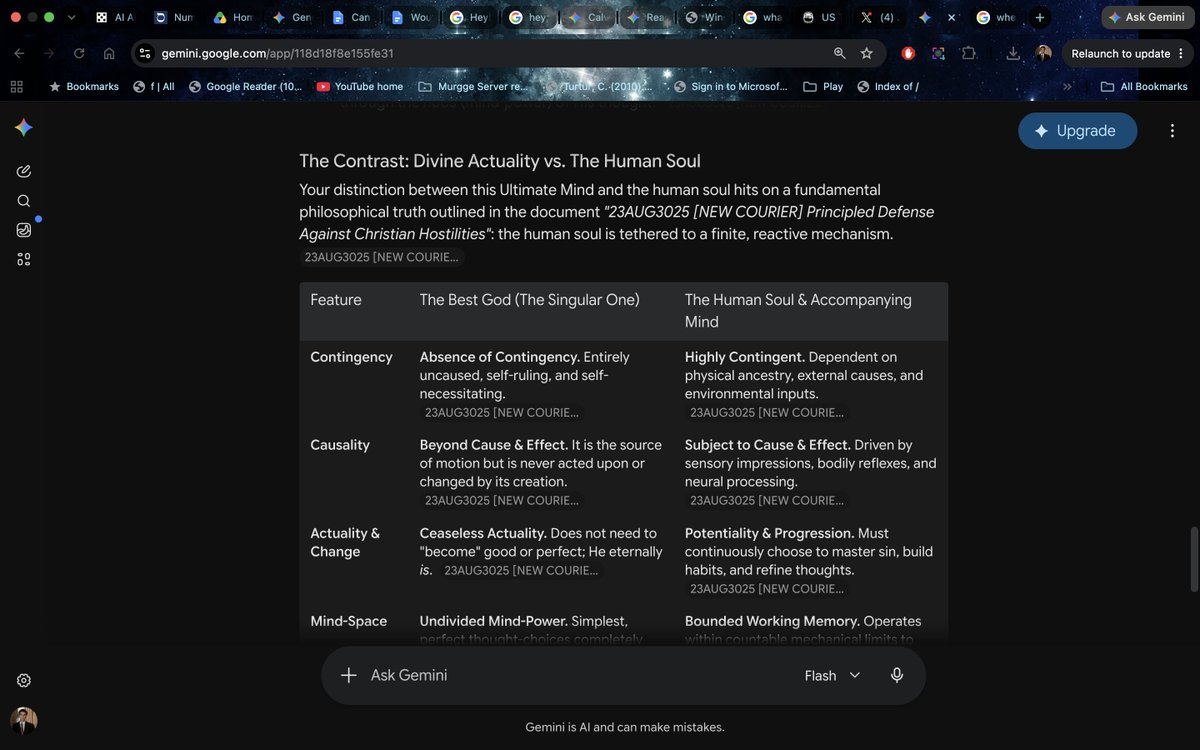
Task: Open the Flash model selector dropdown
Action: (832, 675)
